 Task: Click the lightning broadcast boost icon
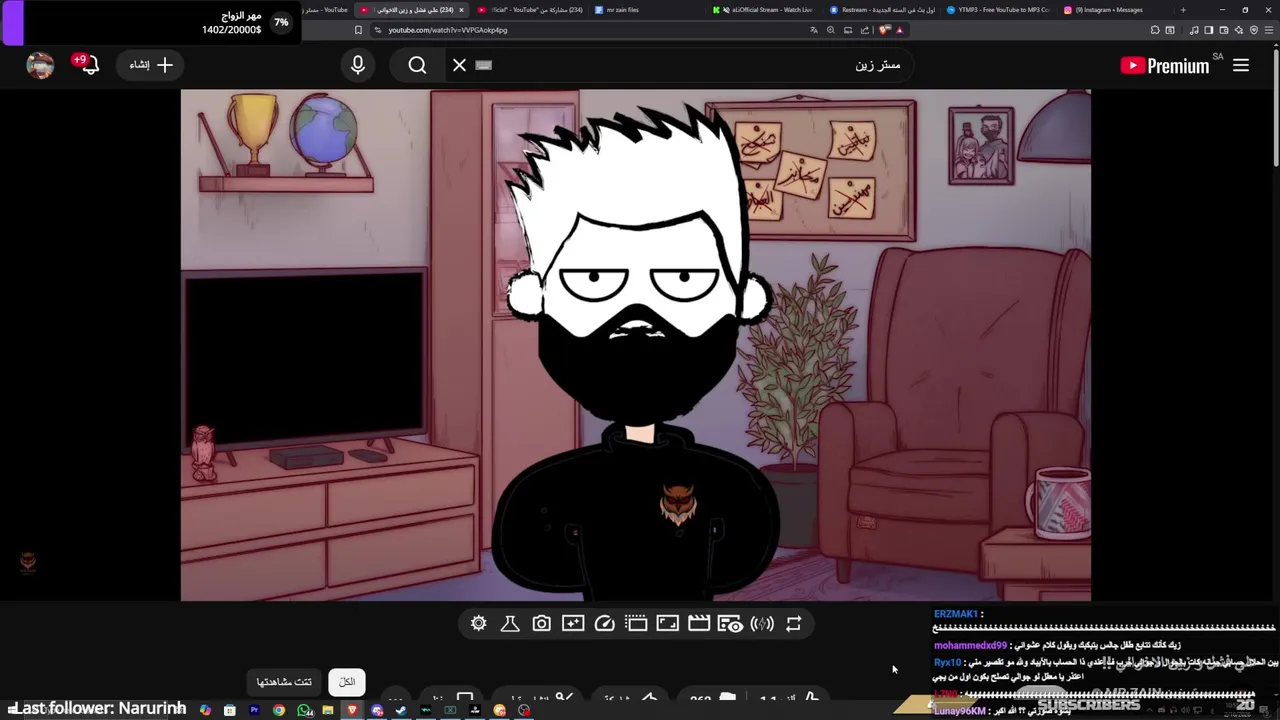(762, 624)
